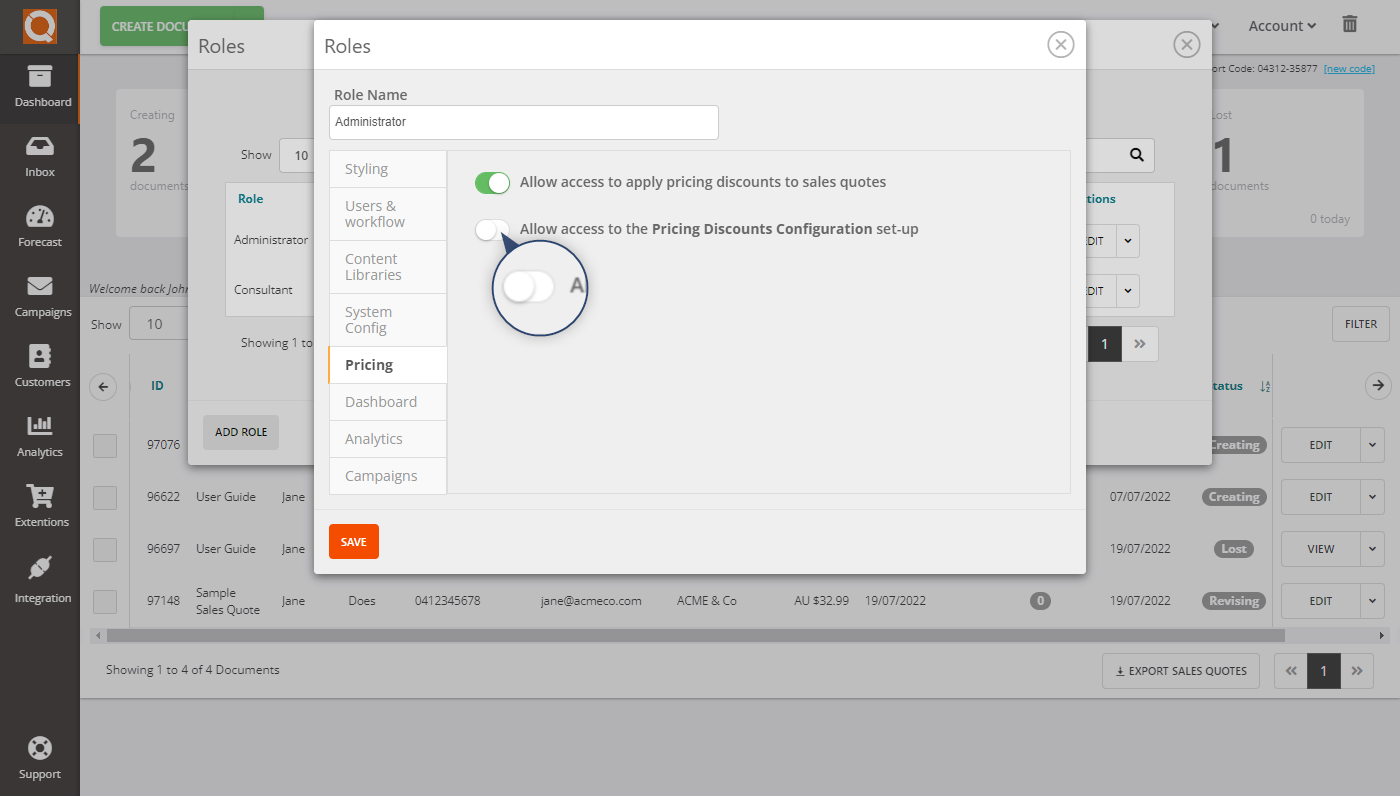Select the Inbox icon in the sidebar
The width and height of the screenshot is (1400, 796).
[x=40, y=155]
